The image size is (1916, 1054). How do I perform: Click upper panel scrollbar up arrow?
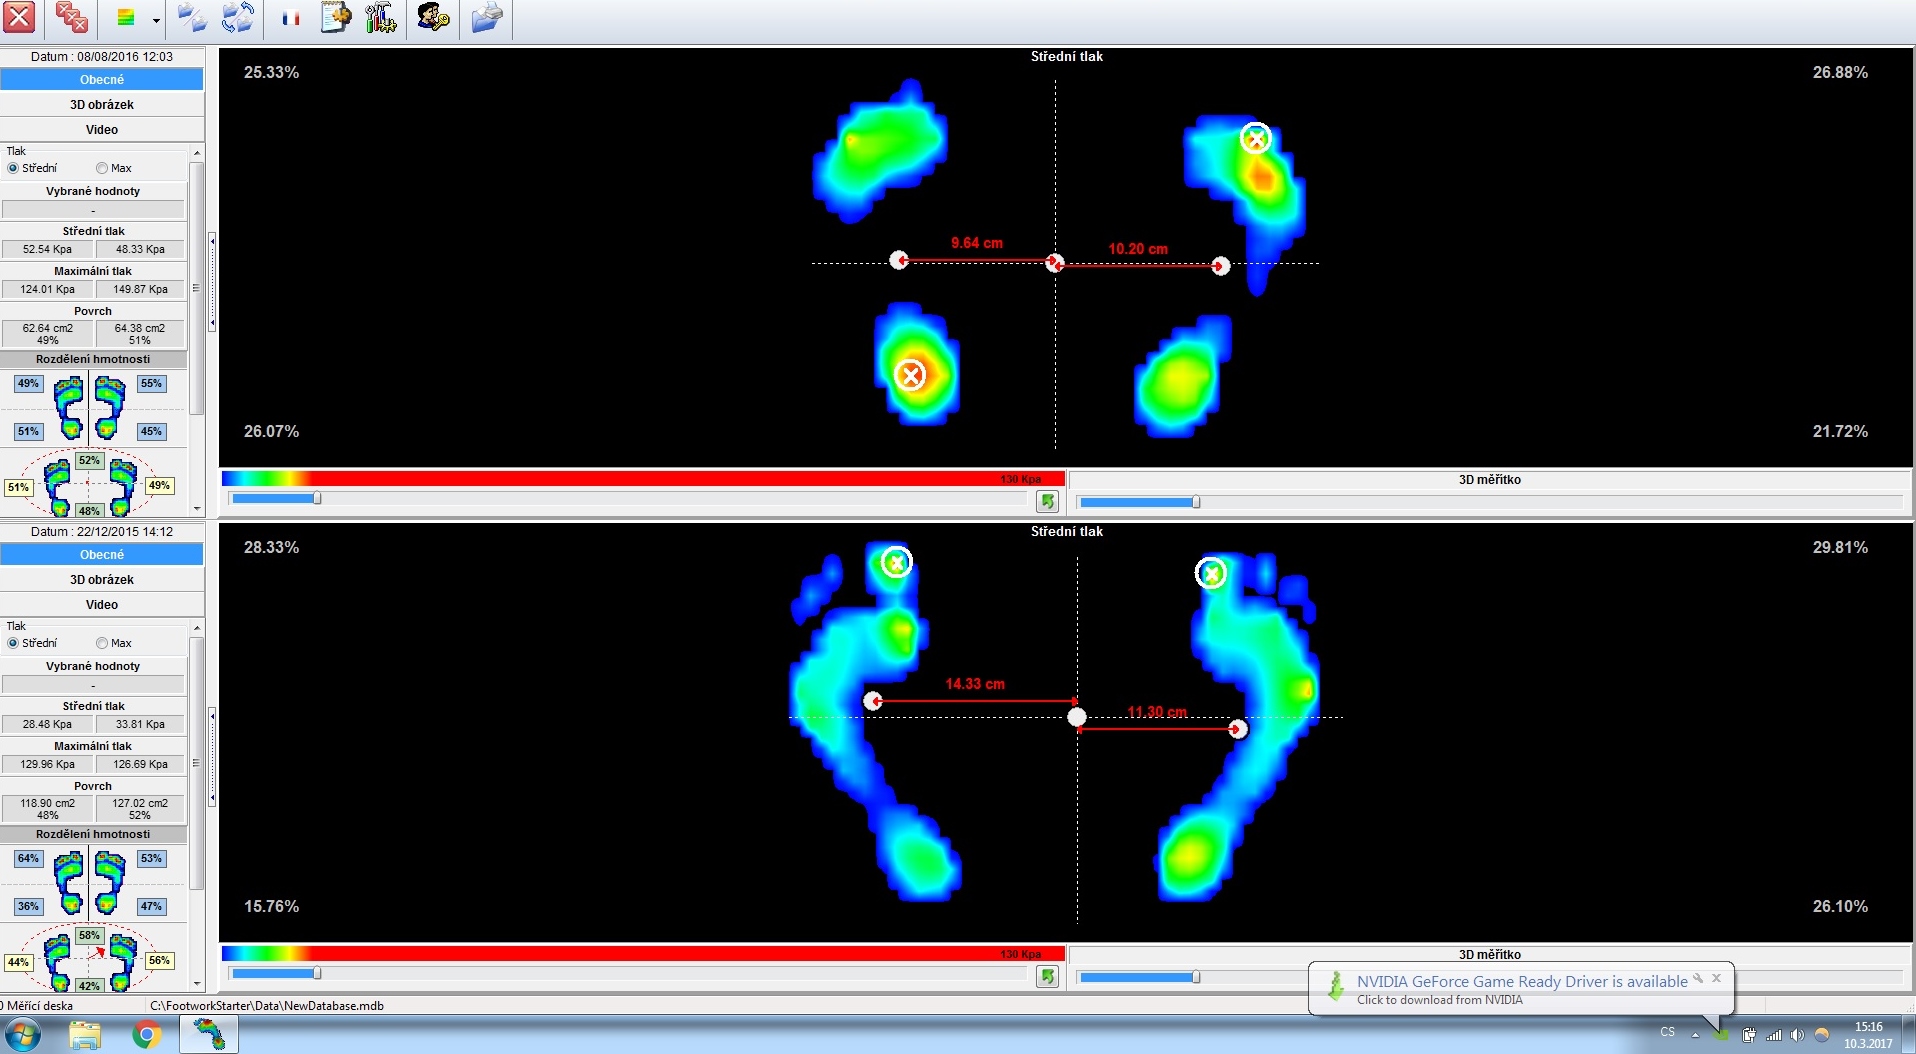[x=197, y=153]
